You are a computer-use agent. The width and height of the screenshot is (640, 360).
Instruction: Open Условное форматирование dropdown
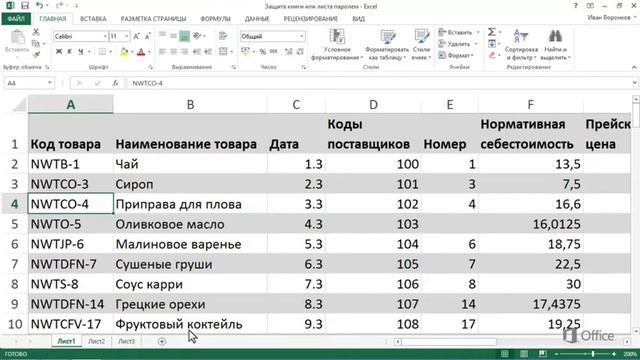click(337, 45)
